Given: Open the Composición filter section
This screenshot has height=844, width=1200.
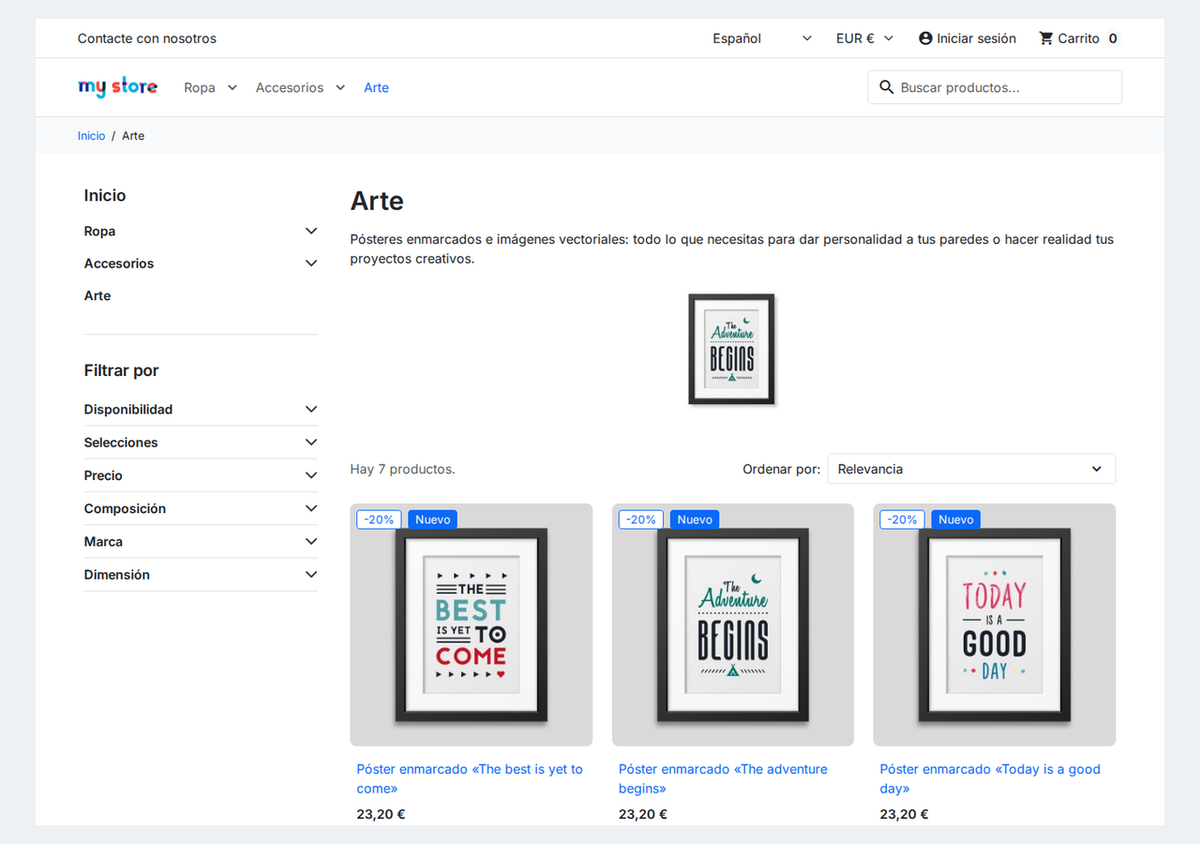Looking at the screenshot, I should 201,508.
